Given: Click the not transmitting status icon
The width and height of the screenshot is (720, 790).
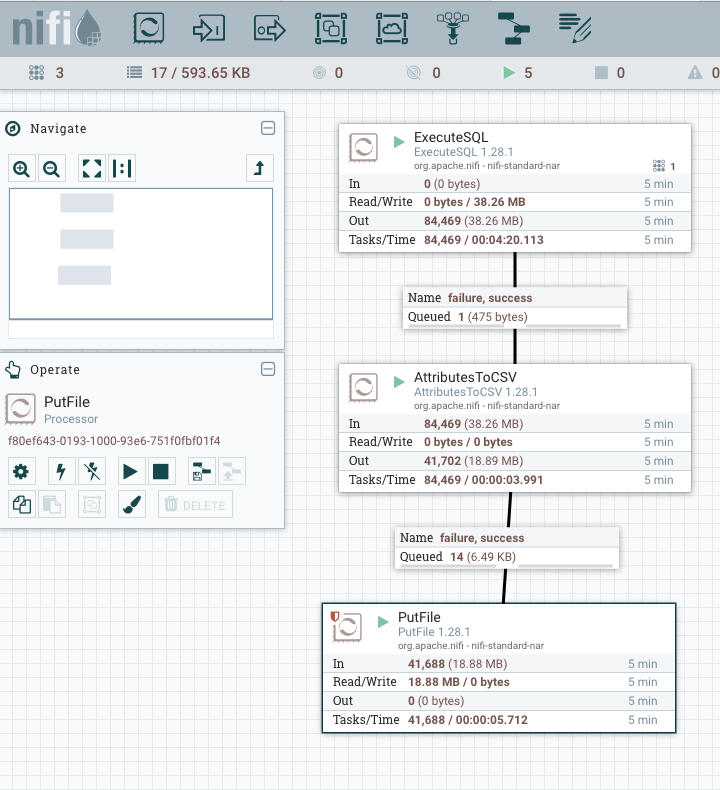Looking at the screenshot, I should pyautogui.click(x=413, y=73).
